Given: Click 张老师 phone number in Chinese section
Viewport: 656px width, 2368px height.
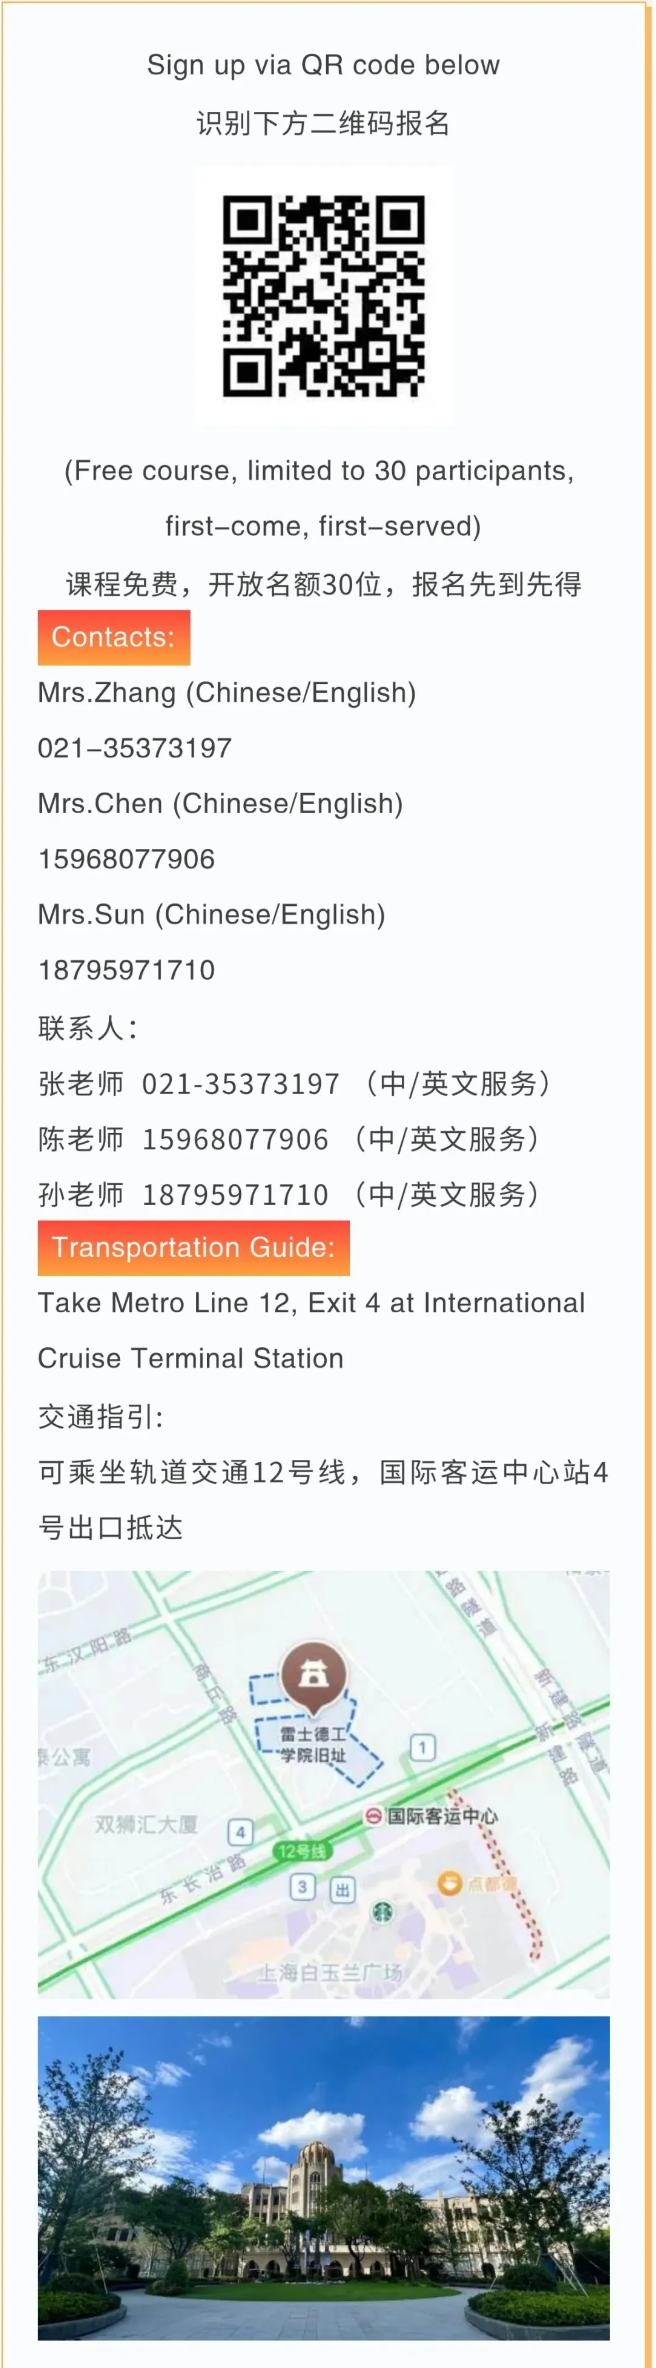Looking at the screenshot, I should (x=240, y=1084).
